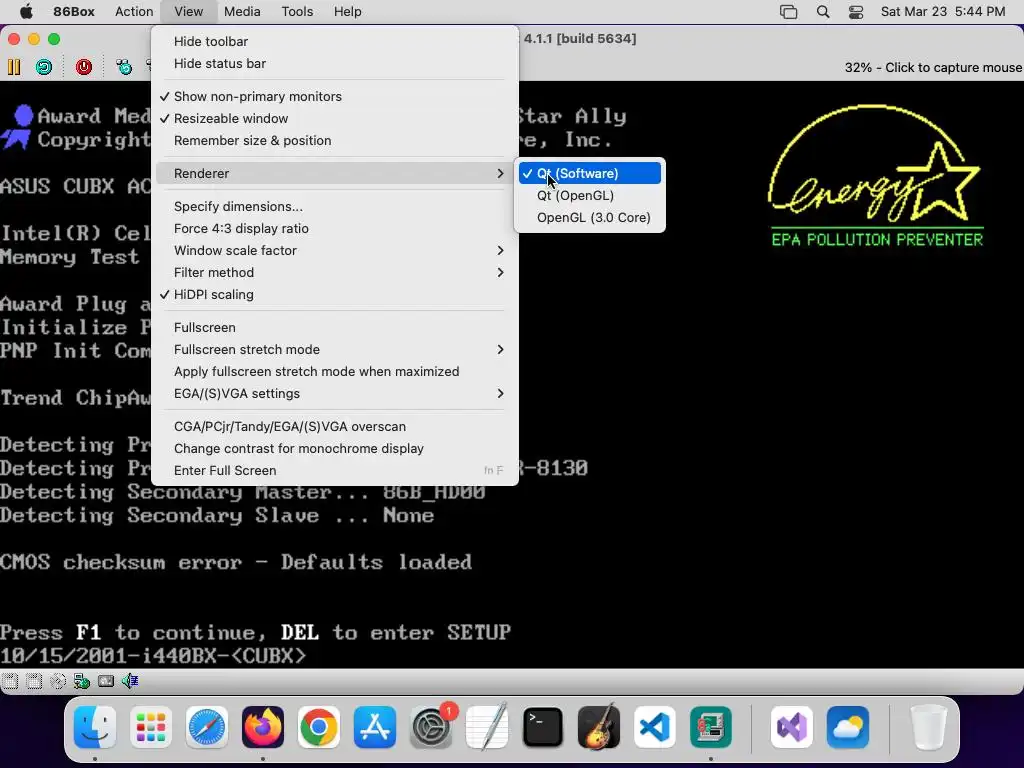This screenshot has height=768, width=1024.
Task: Expand the Fullscreen stretch mode submenu
Action: [x=335, y=349]
